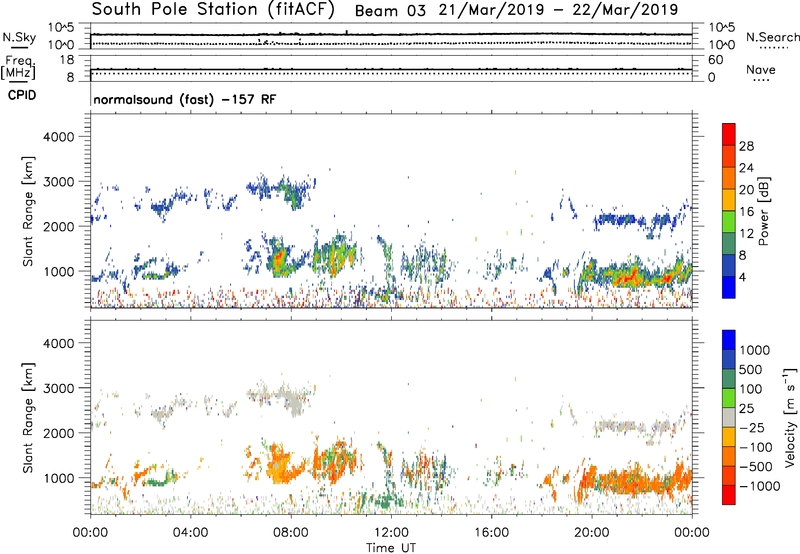The image size is (800, 554).
Task: Click the date range "21/Mar/2019 - 22/Mar/2019"
Action: click(x=558, y=10)
